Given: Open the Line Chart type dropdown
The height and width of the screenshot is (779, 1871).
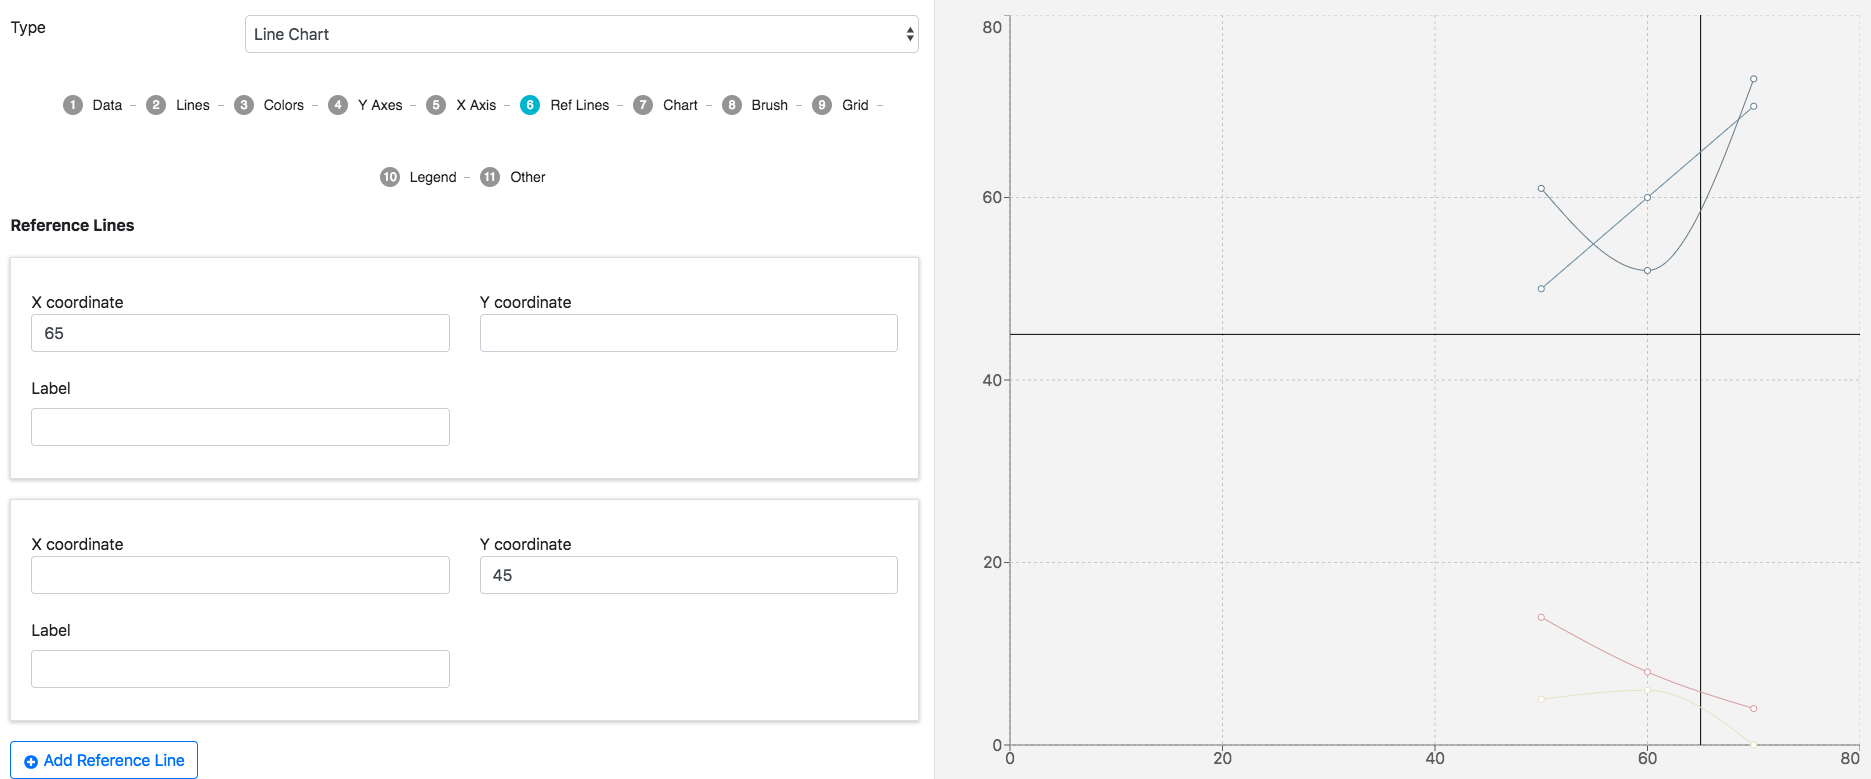Looking at the screenshot, I should (581, 34).
